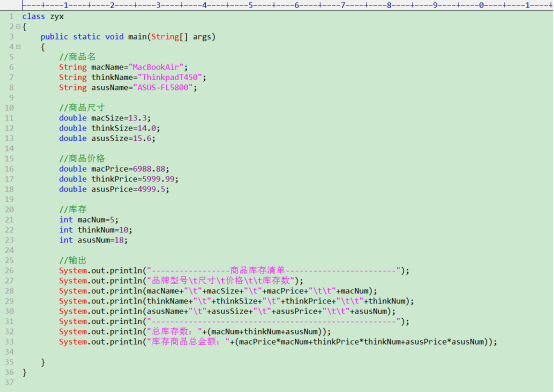
Task: Click the line "int macNum=5;"
Action: click(89, 220)
